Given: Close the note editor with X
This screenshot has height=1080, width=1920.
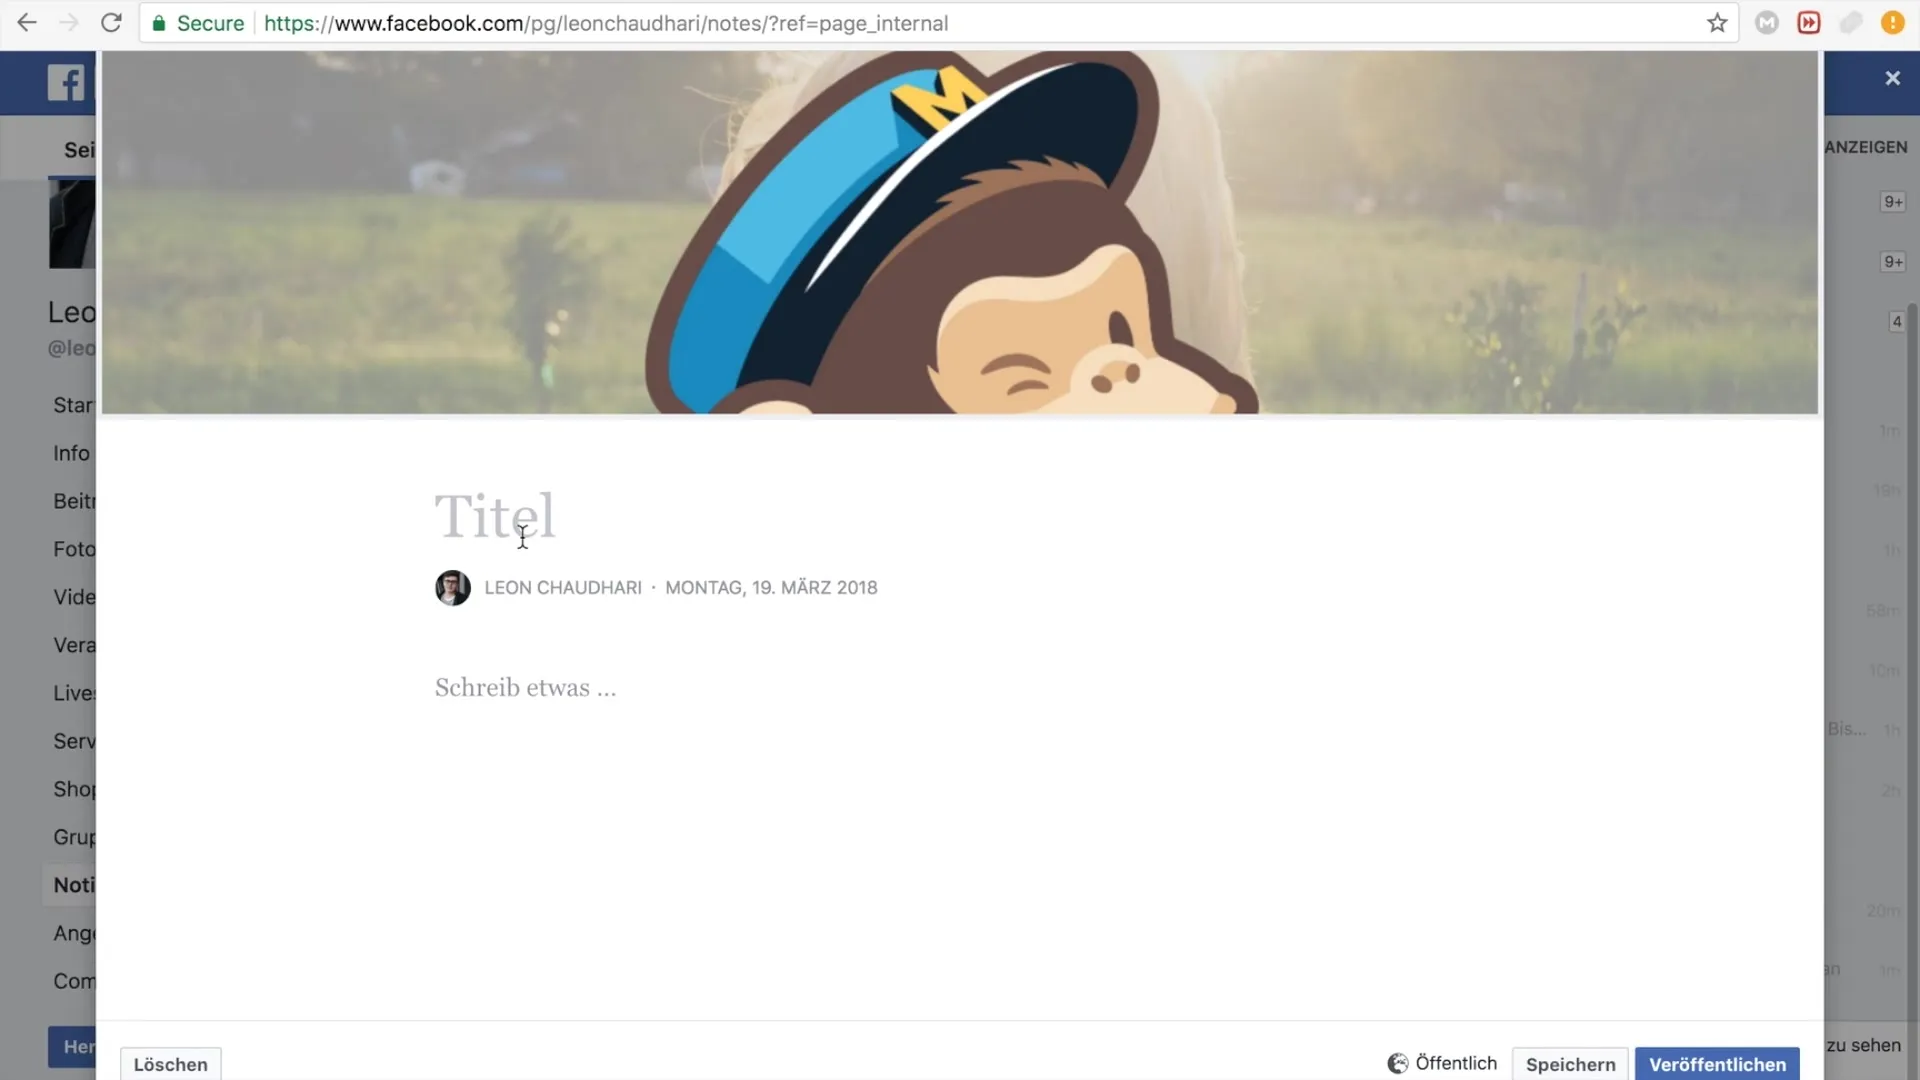Looking at the screenshot, I should coord(1892,78).
